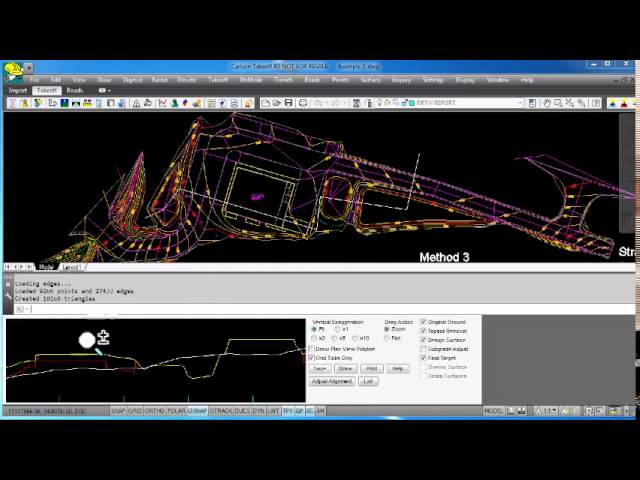Open the Surface menu
The image size is (640, 480).
tap(370, 80)
